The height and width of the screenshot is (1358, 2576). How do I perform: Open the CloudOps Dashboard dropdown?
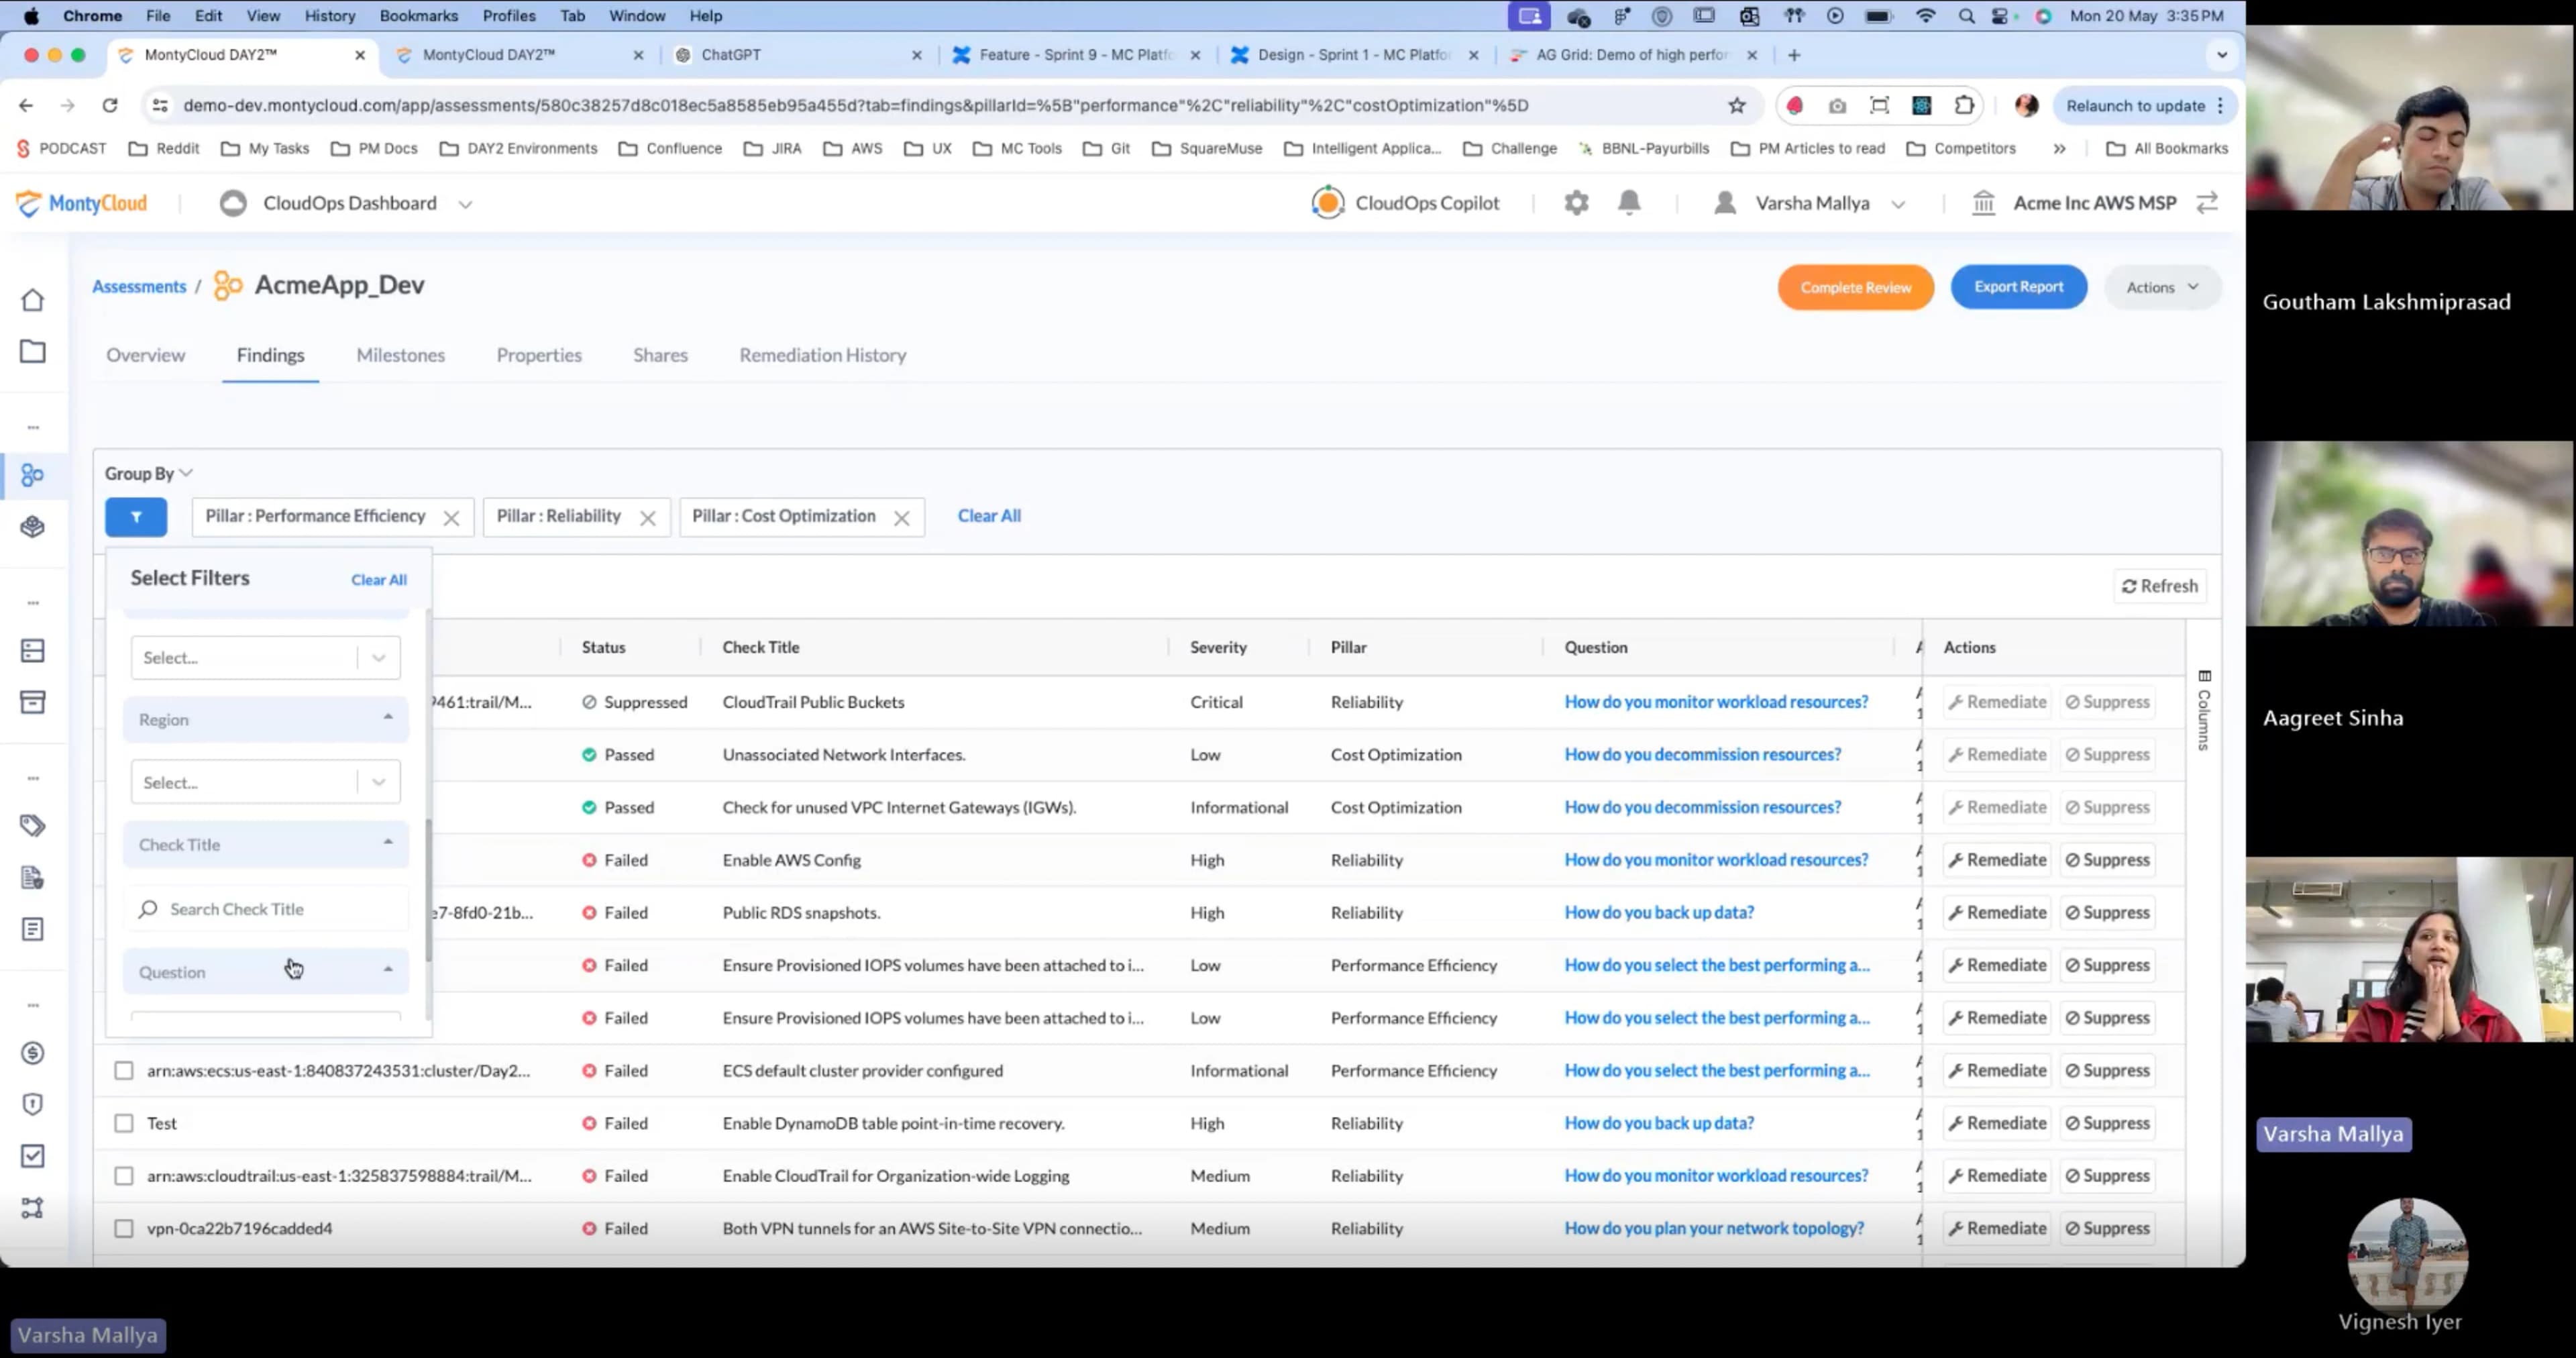pos(346,203)
